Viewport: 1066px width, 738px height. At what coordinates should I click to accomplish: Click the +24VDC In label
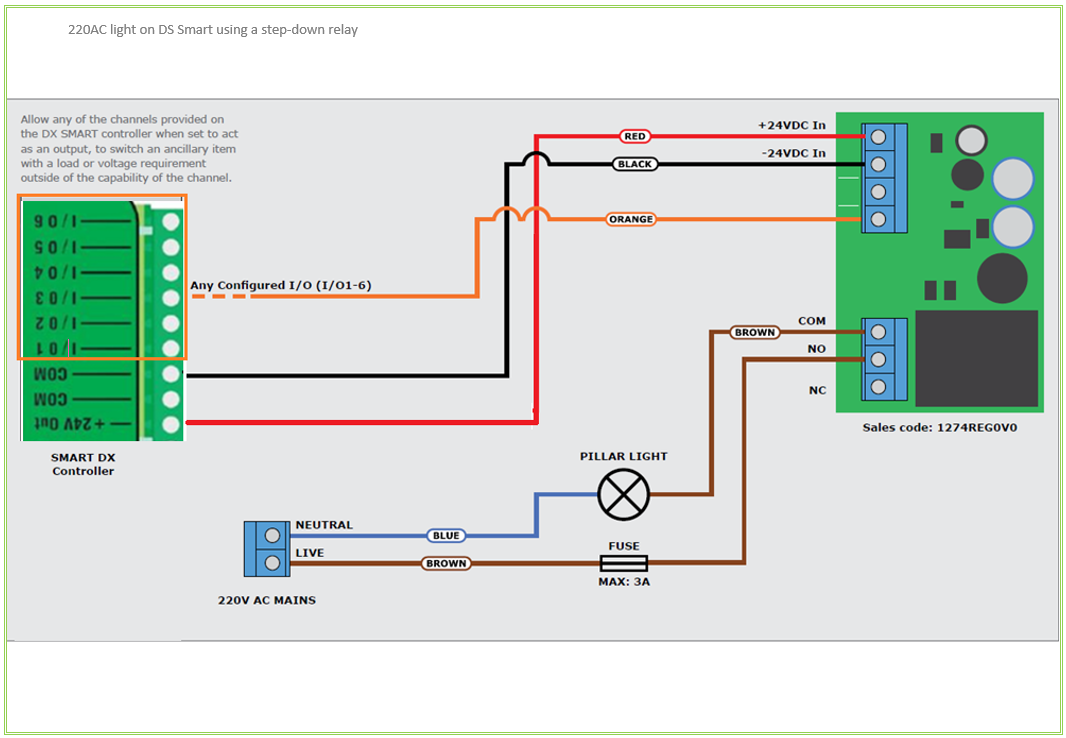coord(792,126)
